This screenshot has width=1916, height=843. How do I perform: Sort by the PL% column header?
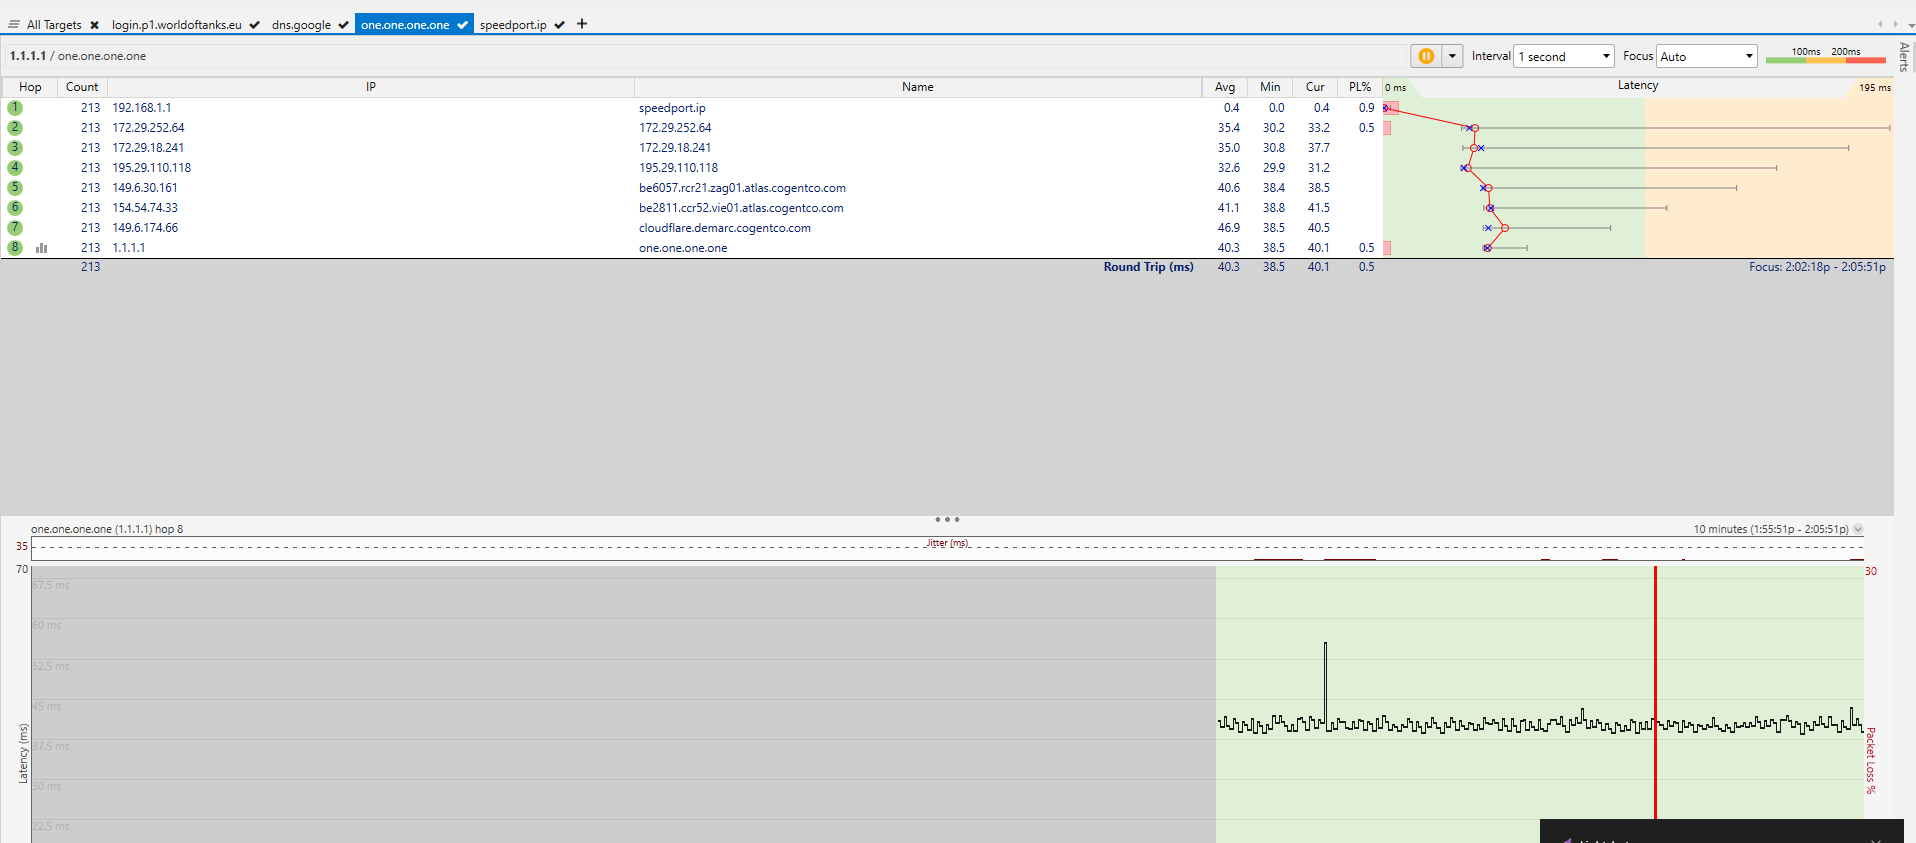pos(1359,87)
